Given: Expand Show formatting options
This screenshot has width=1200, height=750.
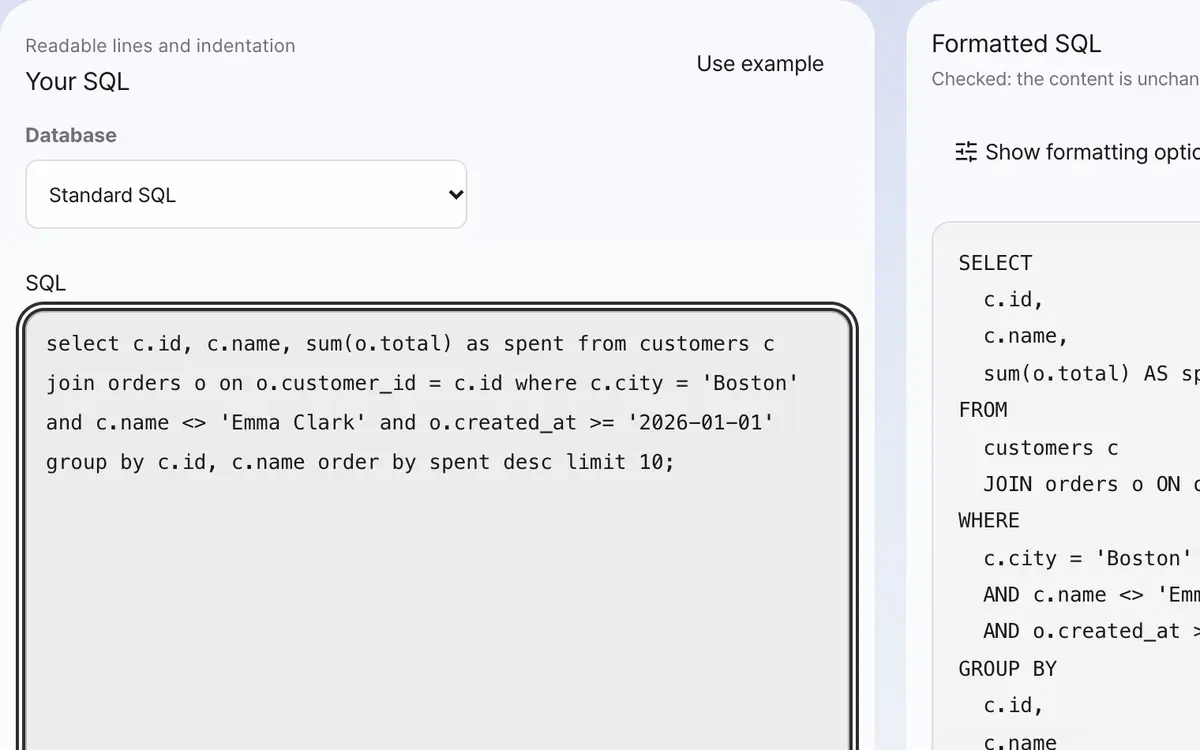Looking at the screenshot, I should point(1078,152).
